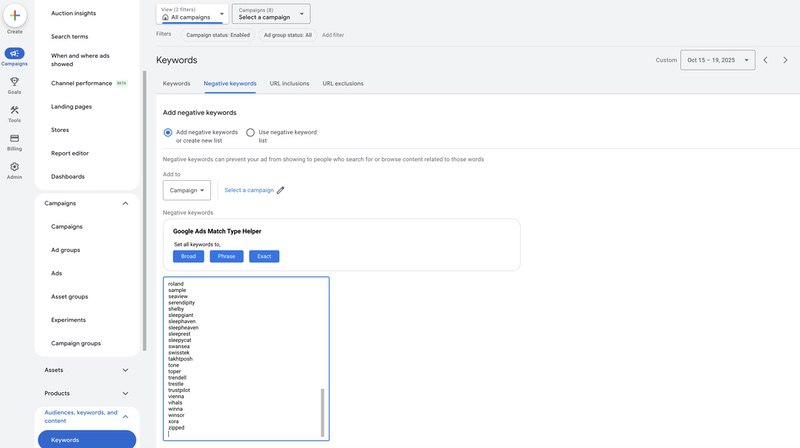This screenshot has width=800, height=448.
Task: Open Search terms in sidebar
Action: 69,37
